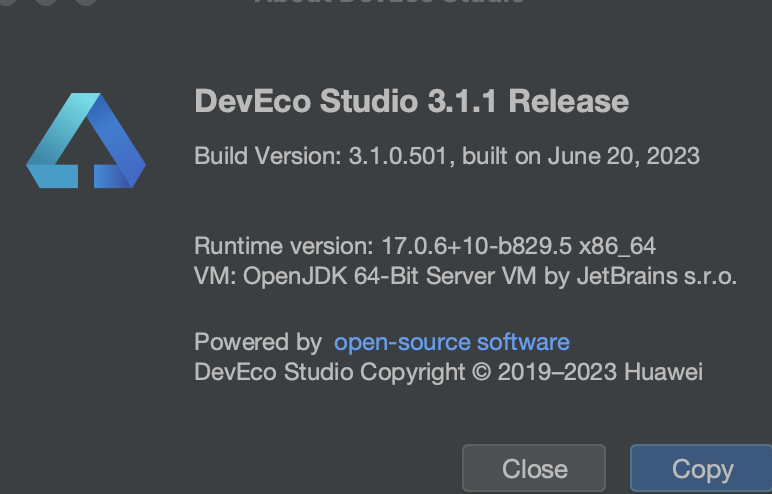
Task: Click the DevEco Studio triangle logo
Action: tap(86, 140)
